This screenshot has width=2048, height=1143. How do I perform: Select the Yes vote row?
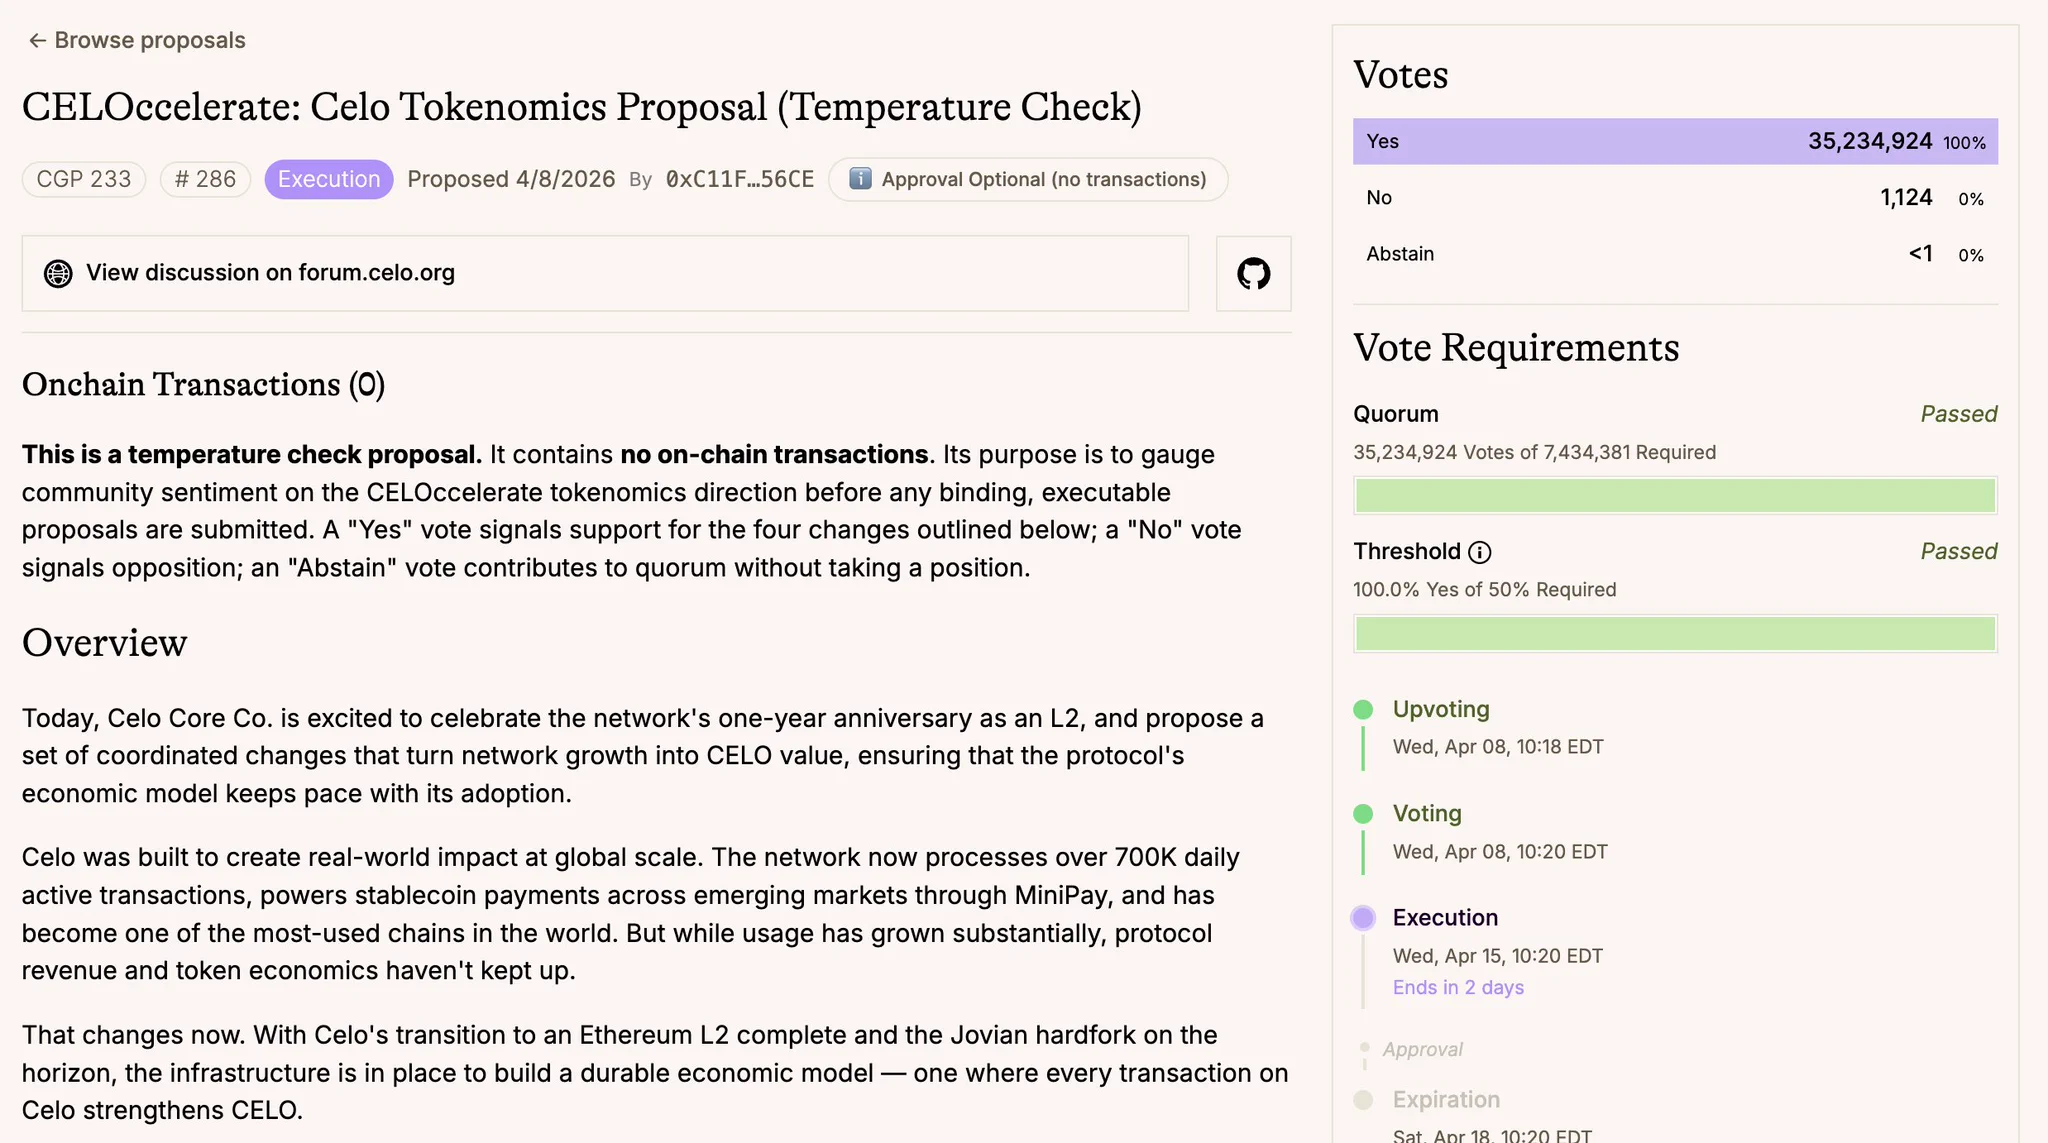point(1675,142)
